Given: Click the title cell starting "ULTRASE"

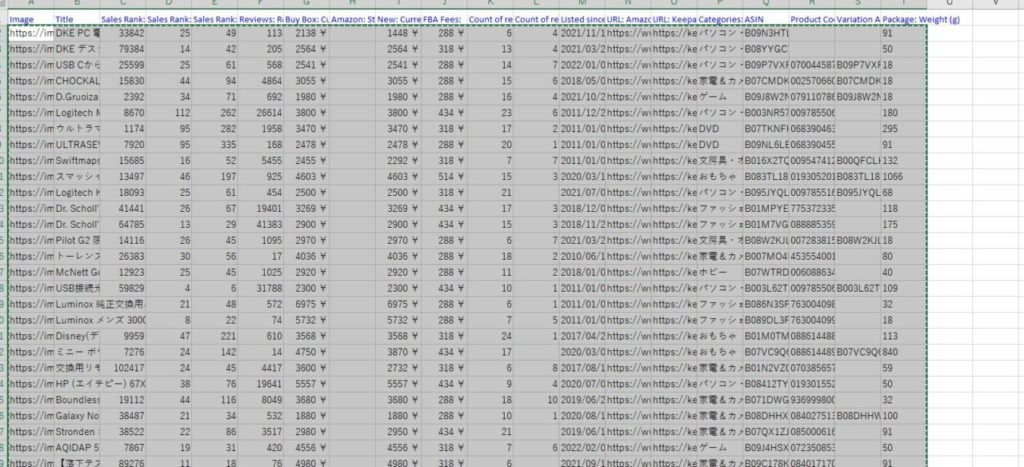Looking at the screenshot, I should click(76, 144).
